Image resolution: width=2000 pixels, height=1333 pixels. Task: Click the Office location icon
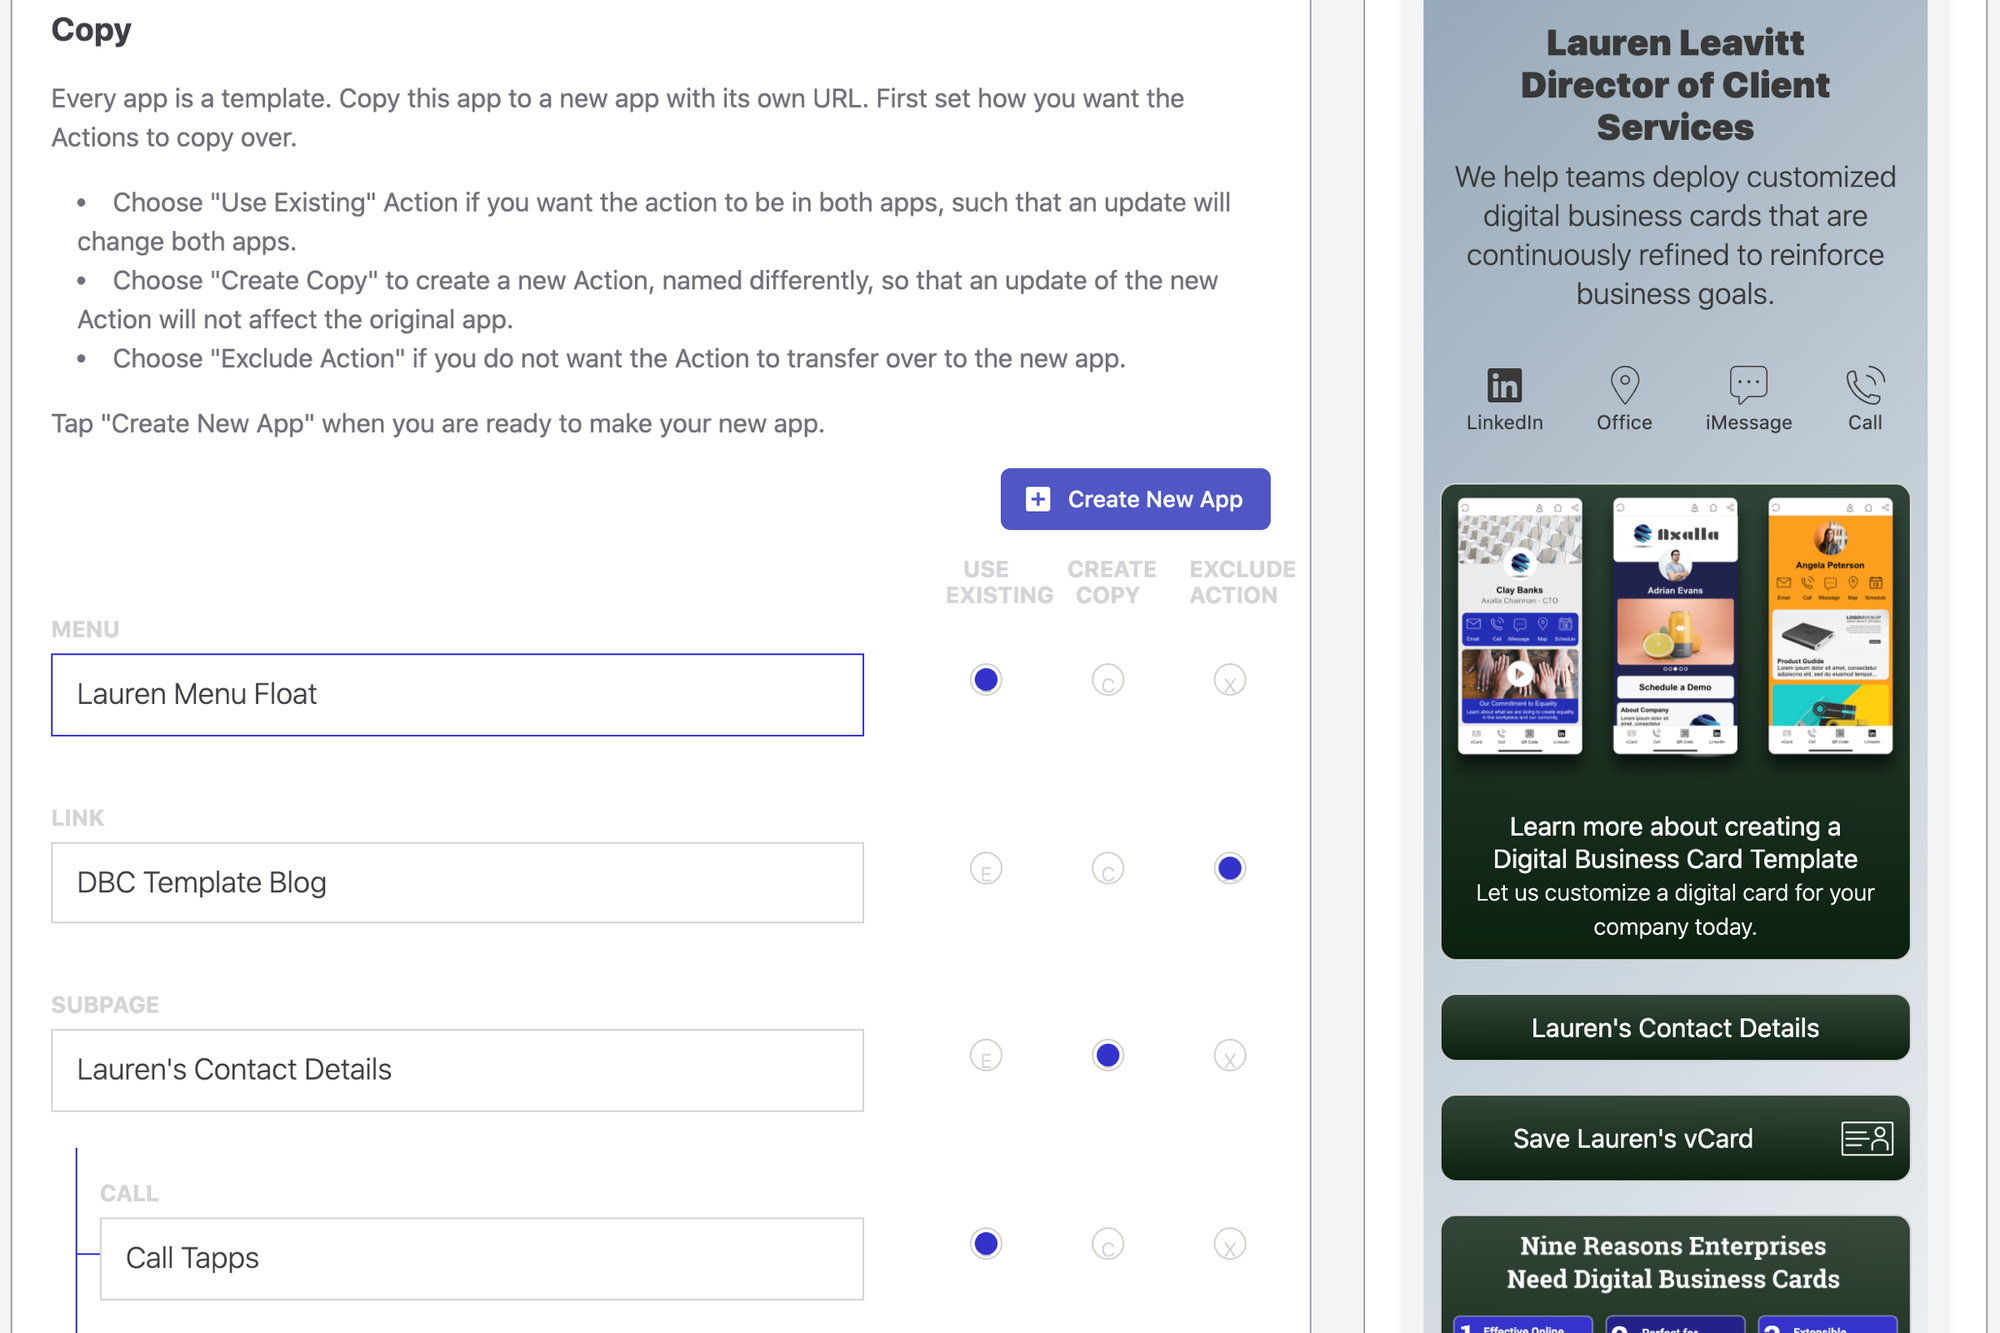coord(1624,384)
